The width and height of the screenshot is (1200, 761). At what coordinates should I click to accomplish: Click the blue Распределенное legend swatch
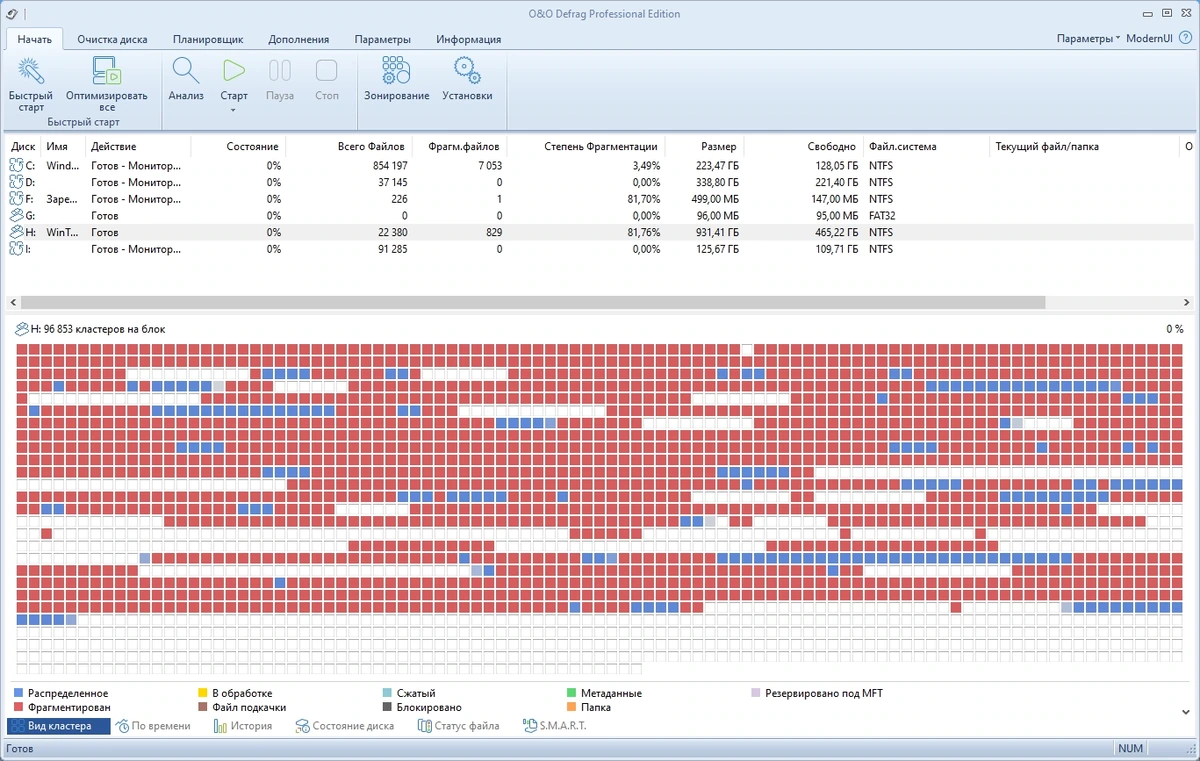(19, 693)
